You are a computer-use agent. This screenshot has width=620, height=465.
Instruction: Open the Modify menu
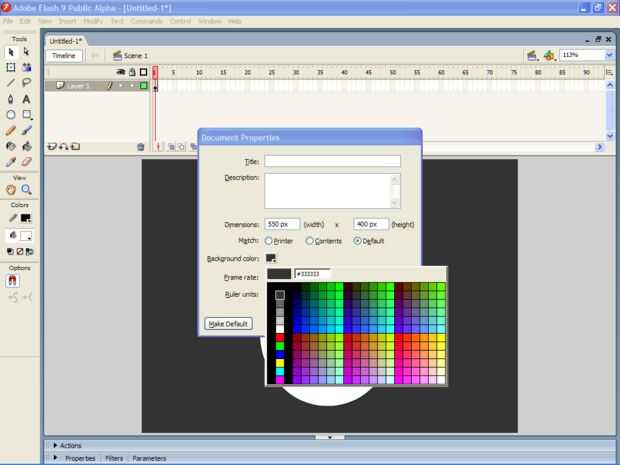click(x=93, y=21)
